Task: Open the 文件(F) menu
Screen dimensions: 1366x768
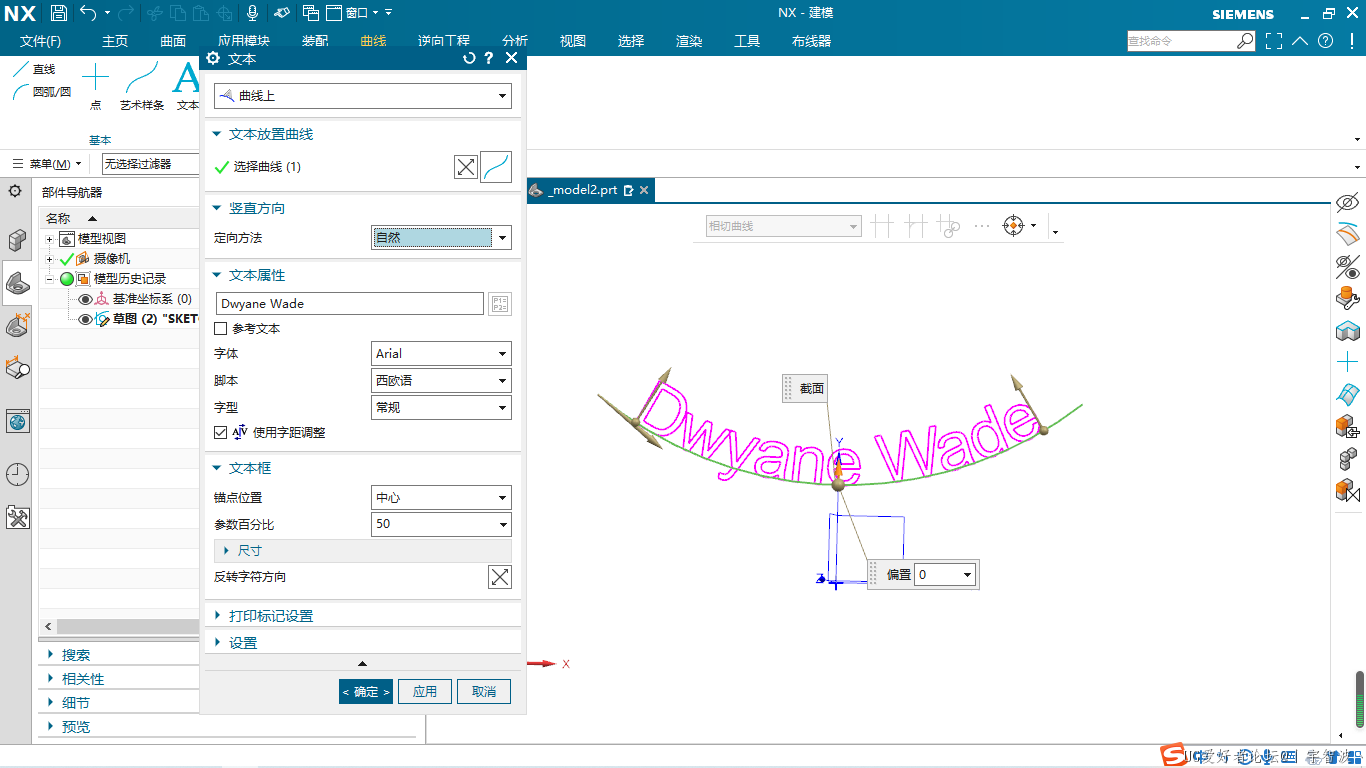Action: coord(41,41)
